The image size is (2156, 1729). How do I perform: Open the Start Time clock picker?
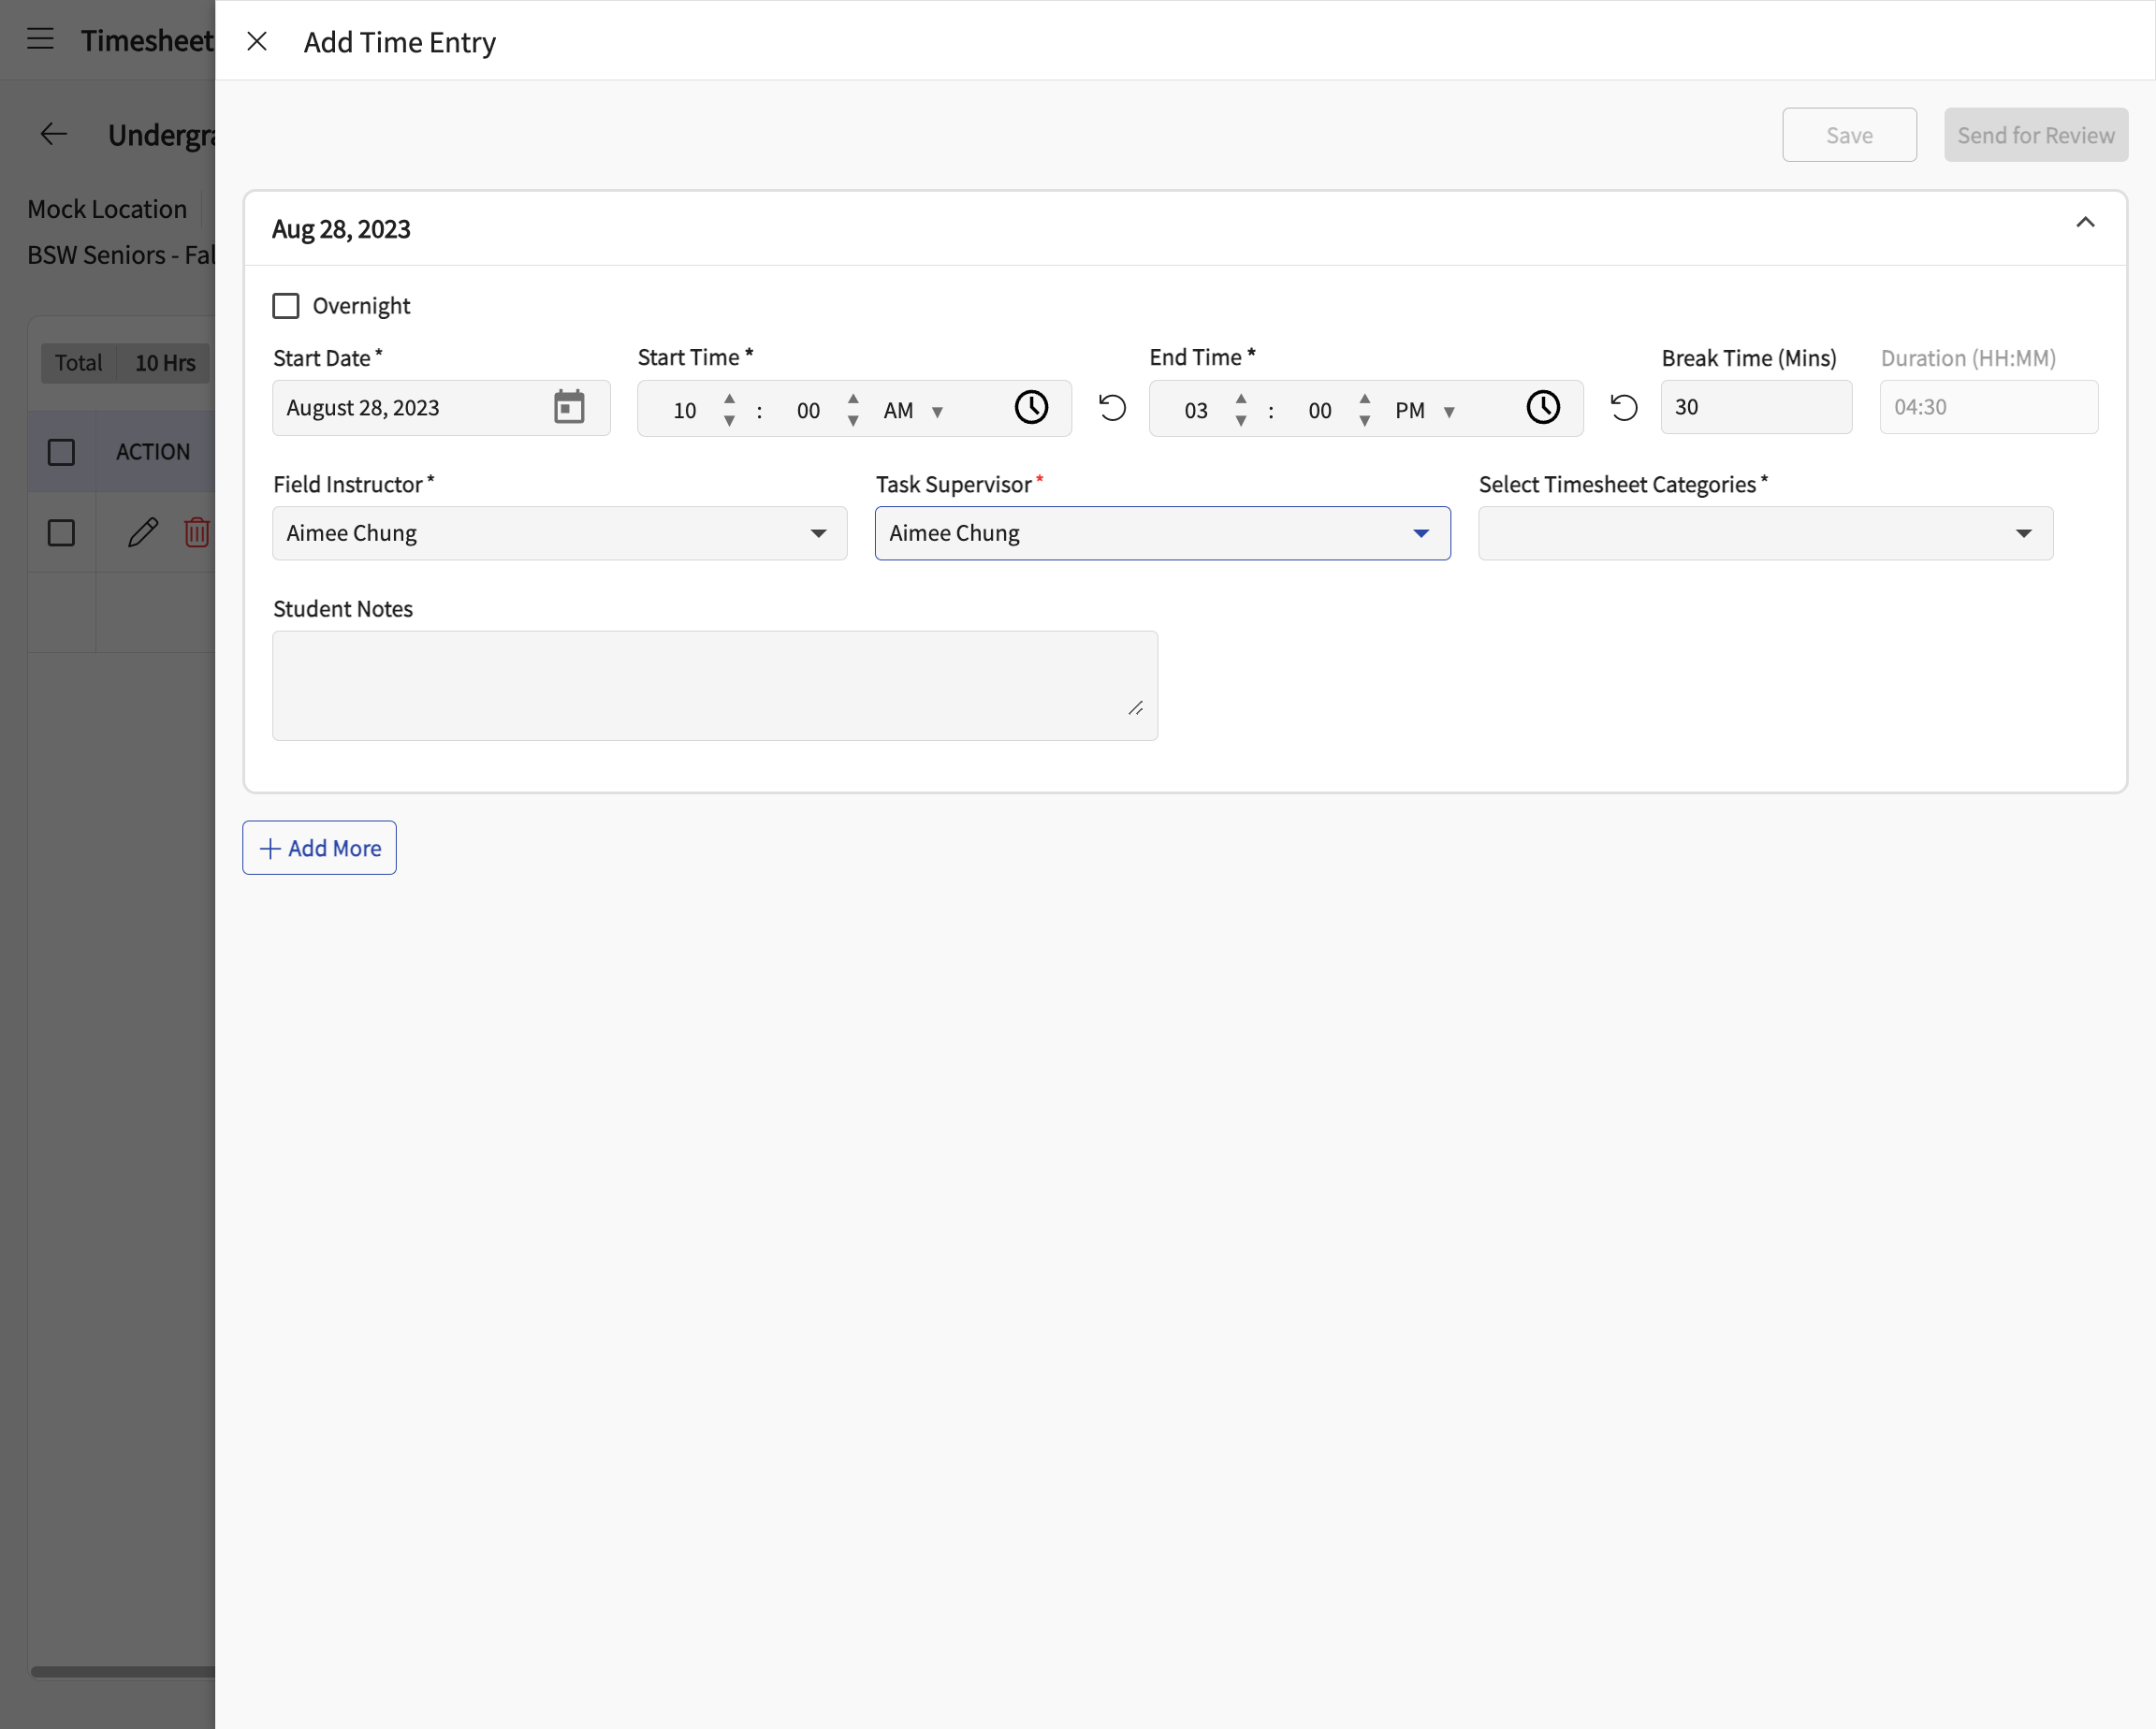[1031, 407]
